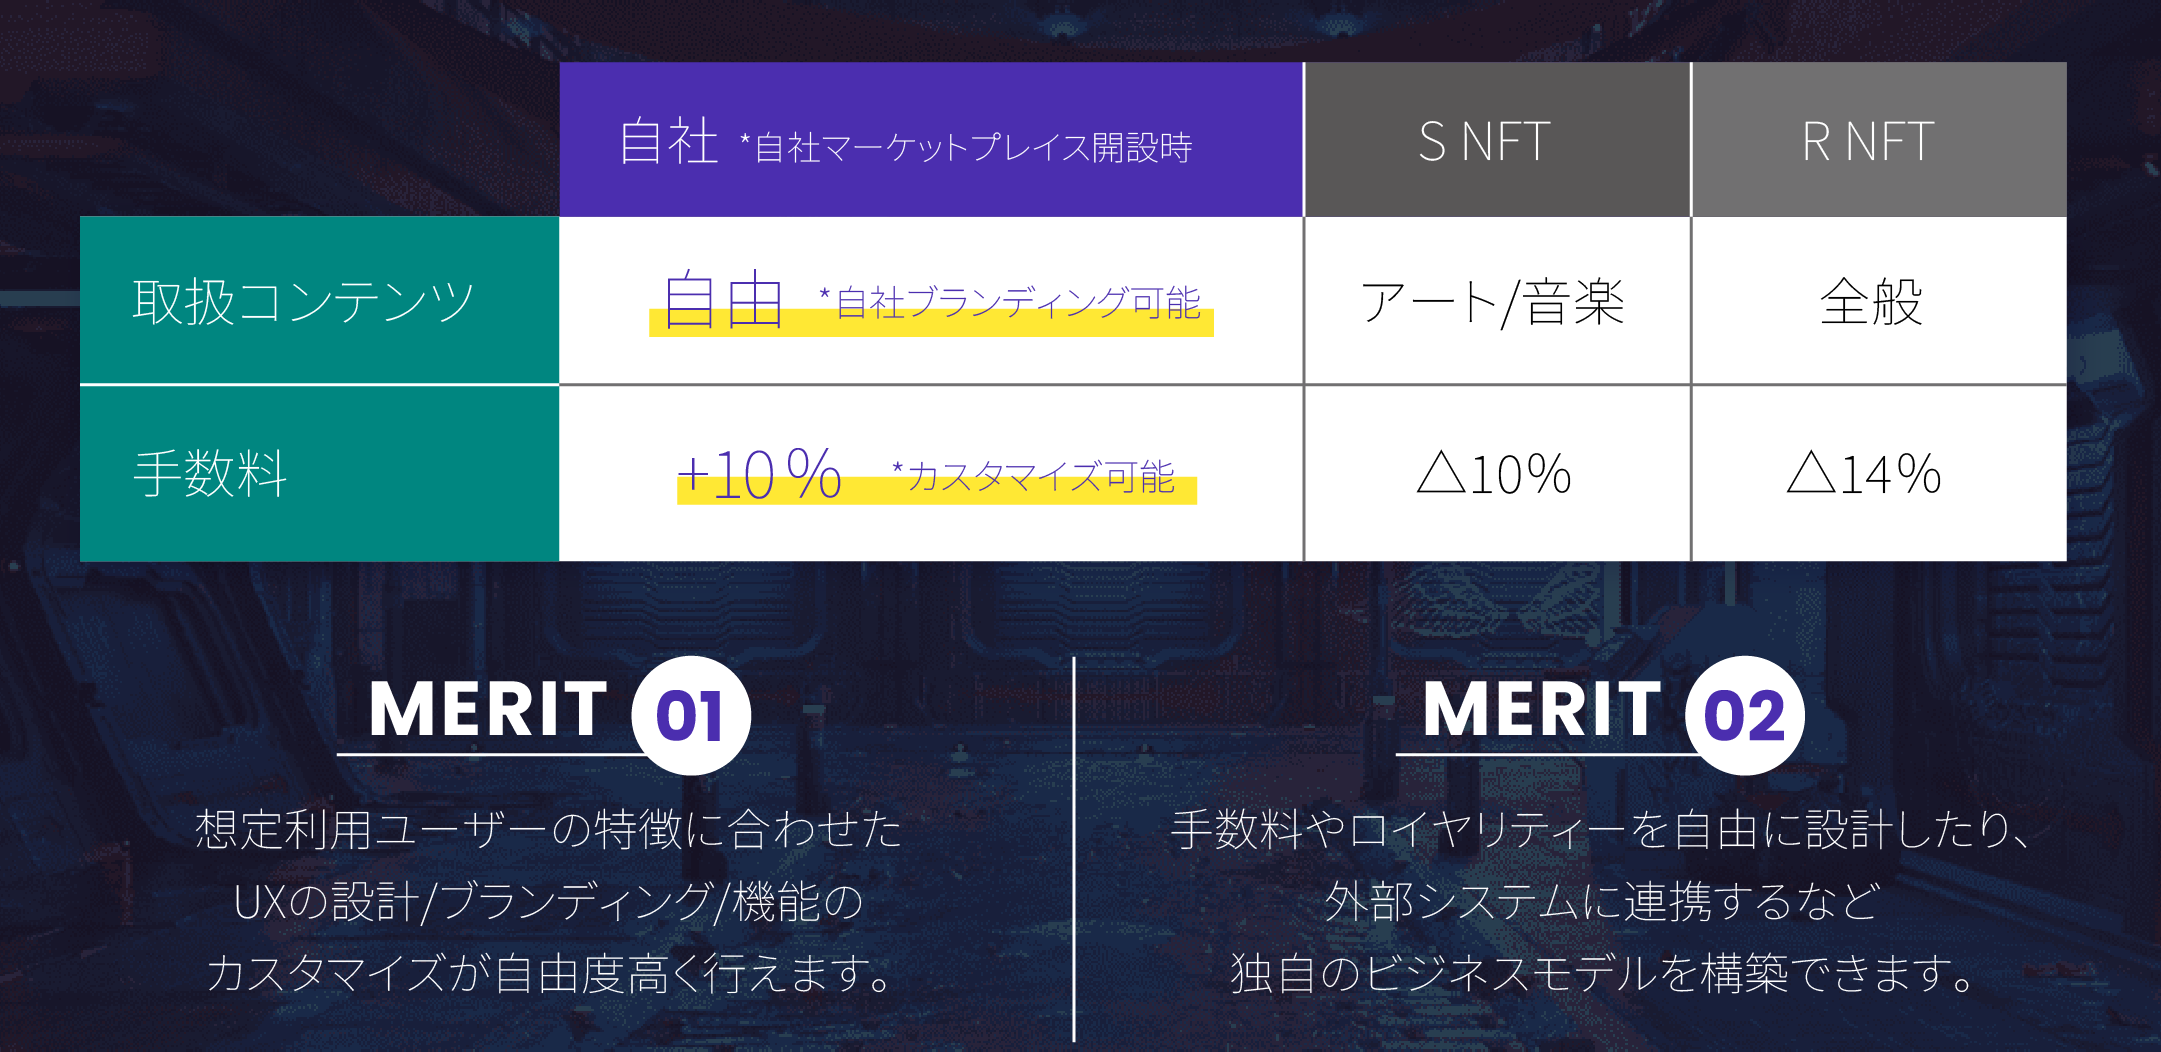Image resolution: width=2161 pixels, height=1052 pixels.
Task: Select the R NFT column header
Action: point(1868,141)
